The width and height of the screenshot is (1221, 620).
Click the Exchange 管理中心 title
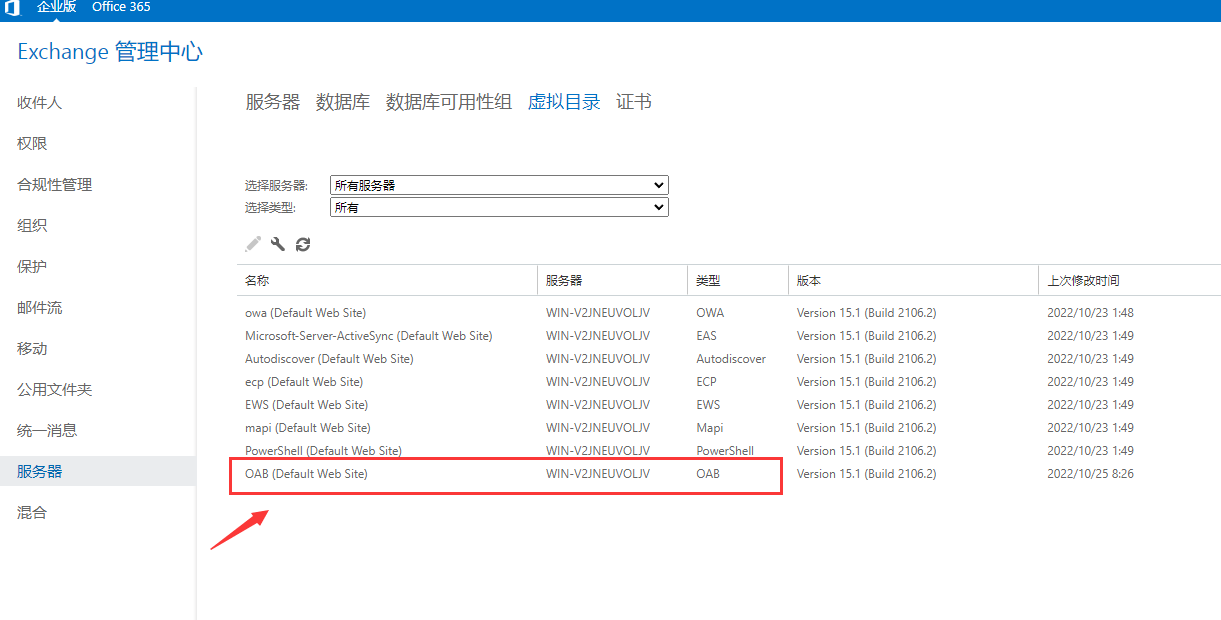click(x=110, y=52)
